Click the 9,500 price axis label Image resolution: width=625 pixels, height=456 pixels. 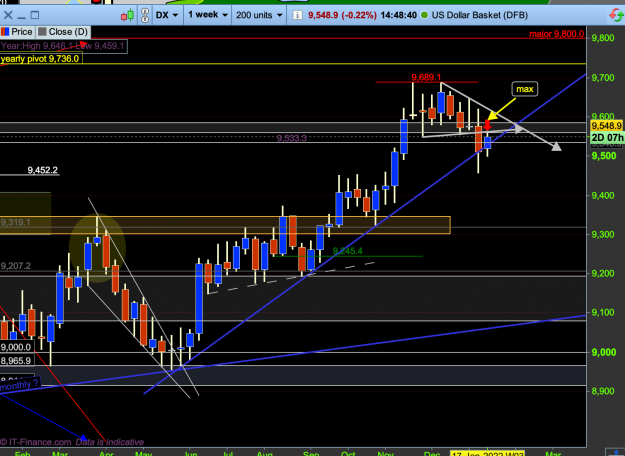603,156
